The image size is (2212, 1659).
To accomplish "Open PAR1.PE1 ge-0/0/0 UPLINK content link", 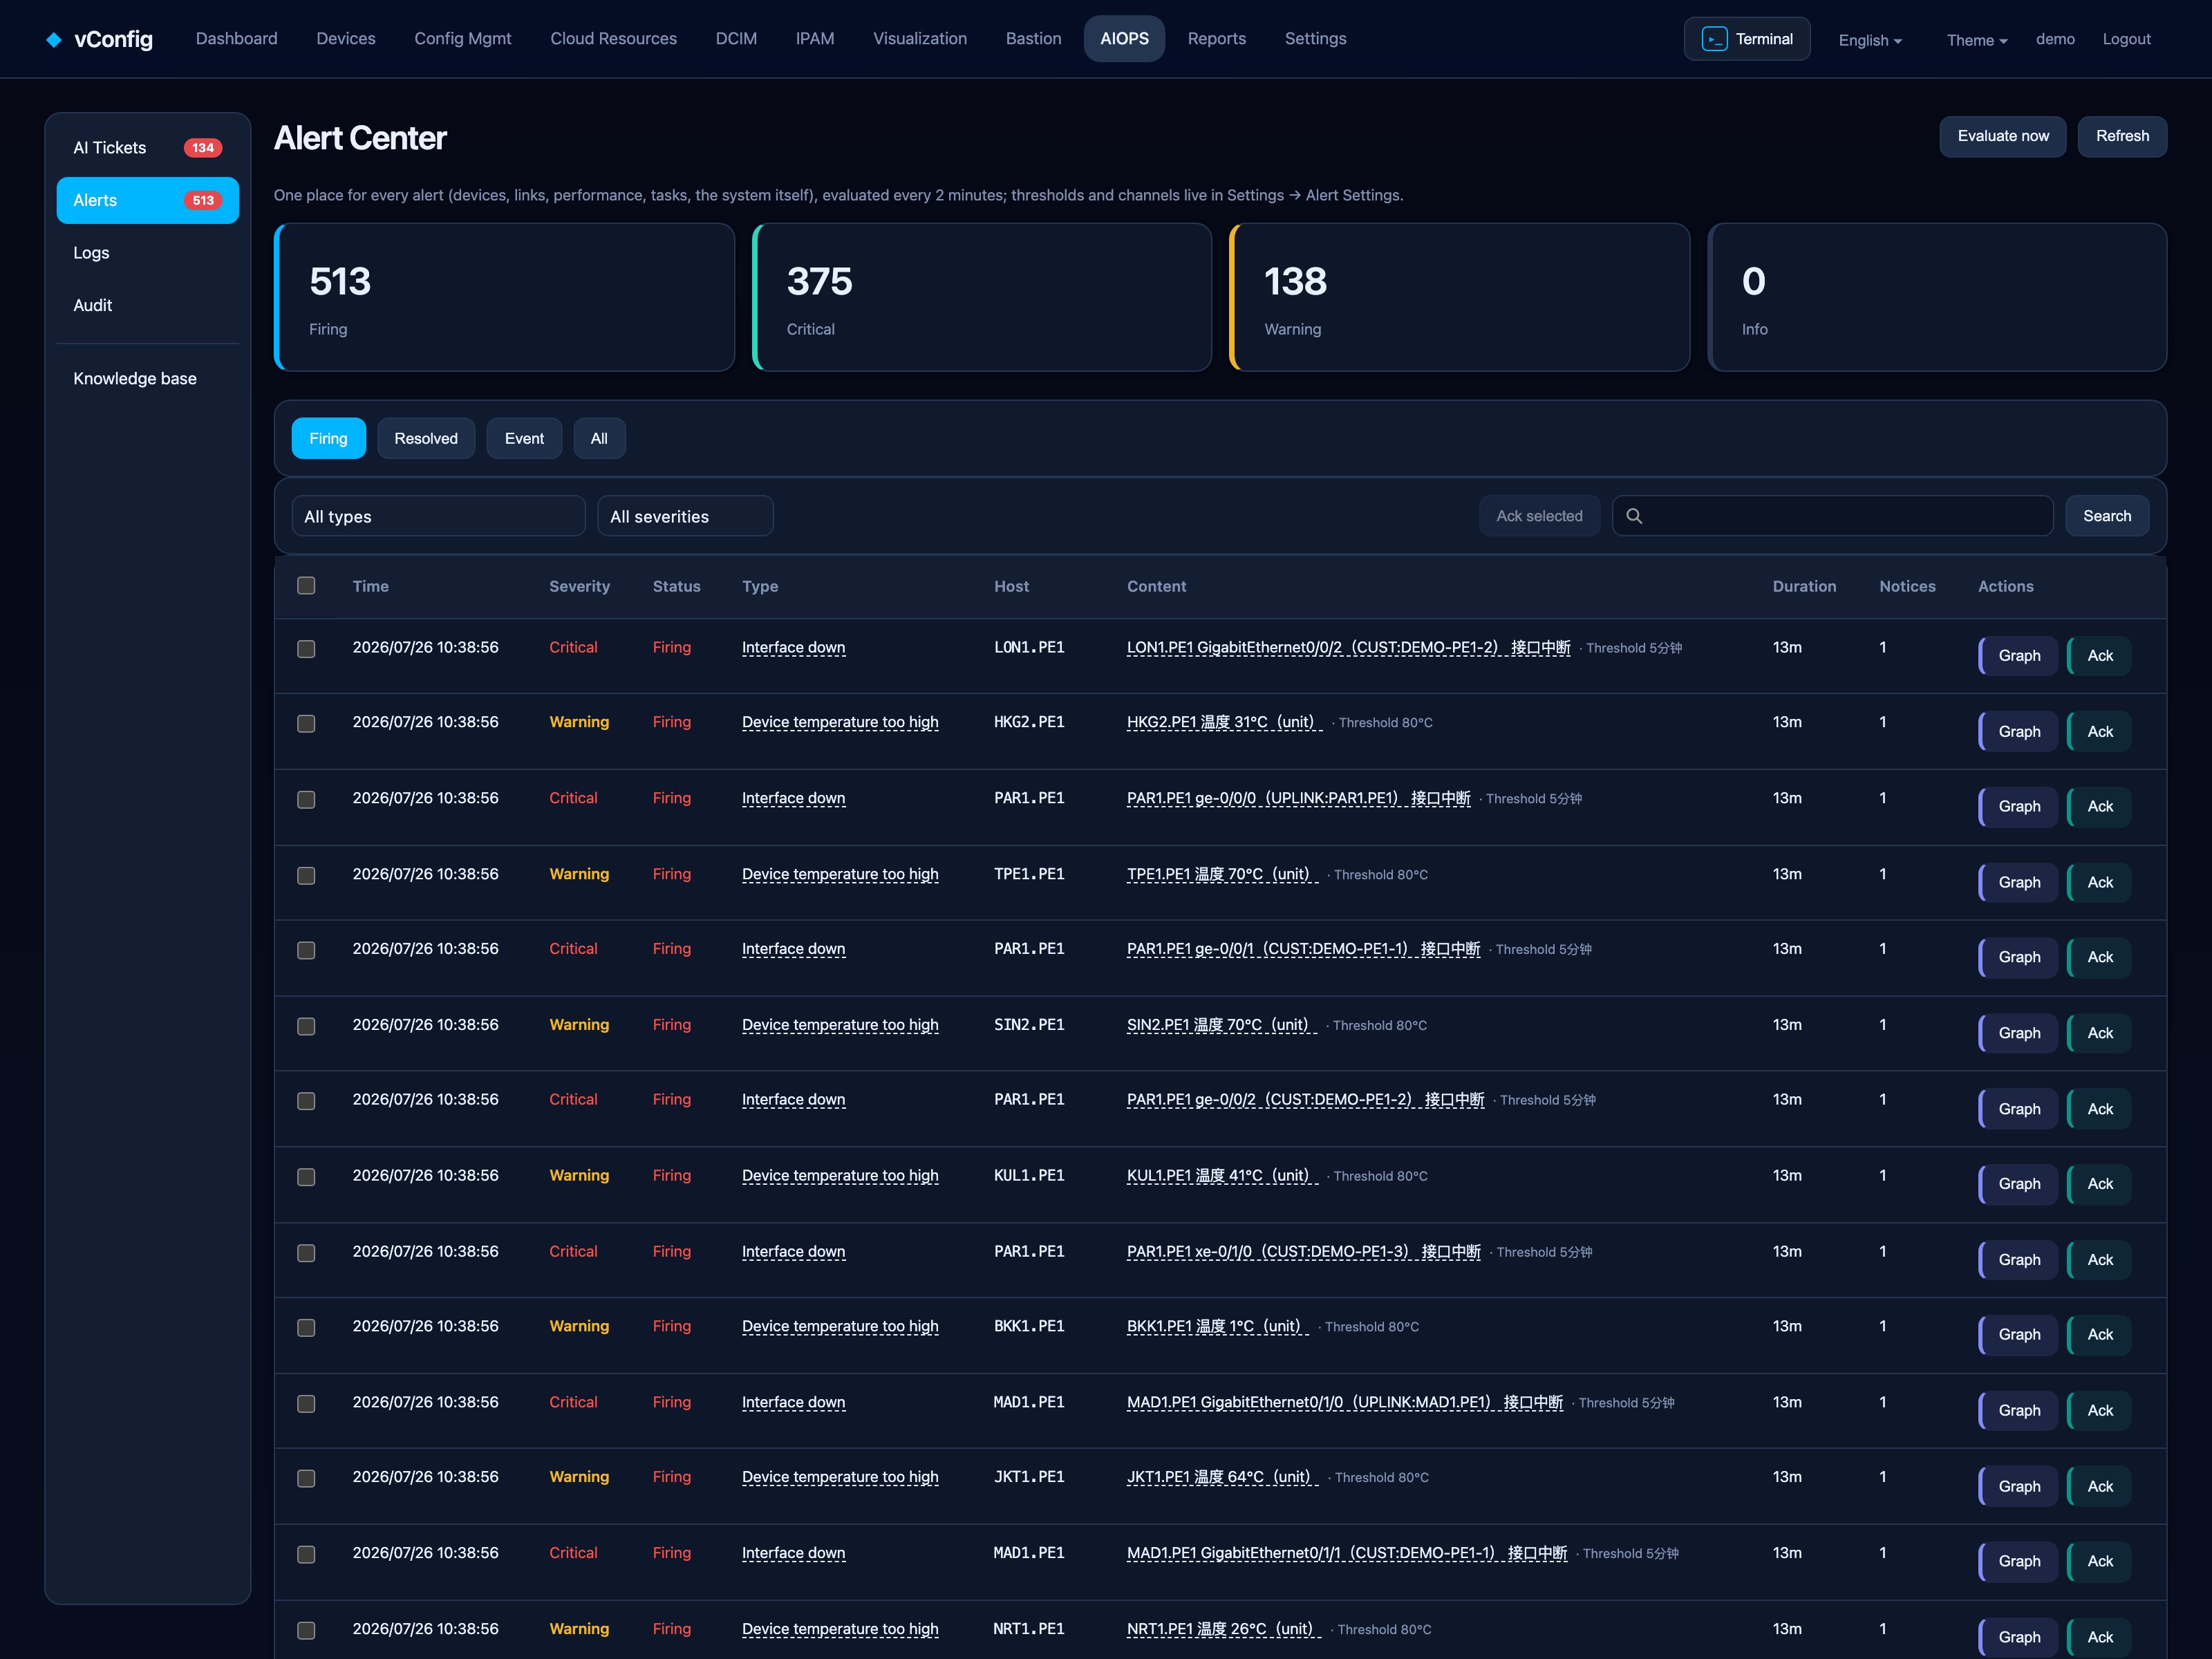I will (1298, 798).
